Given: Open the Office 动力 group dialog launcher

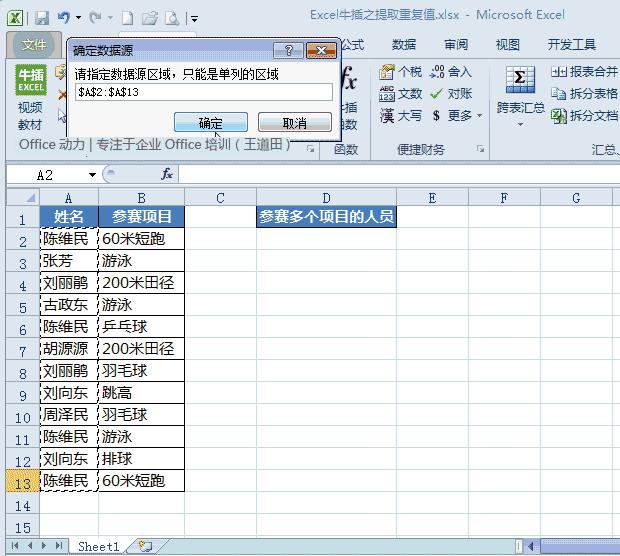Looking at the screenshot, I should pos(310,149).
